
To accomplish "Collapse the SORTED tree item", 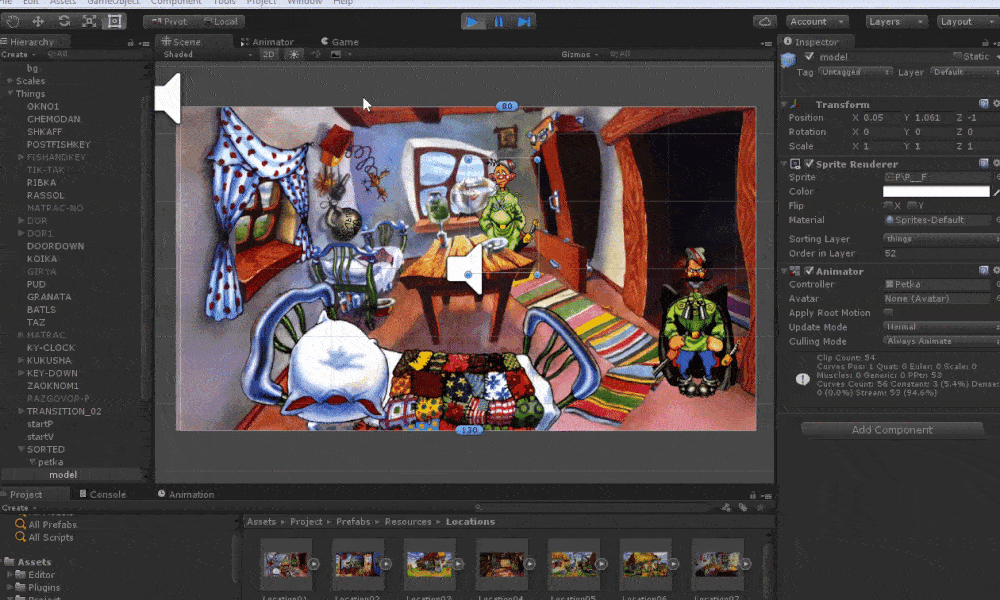I will [x=21, y=449].
